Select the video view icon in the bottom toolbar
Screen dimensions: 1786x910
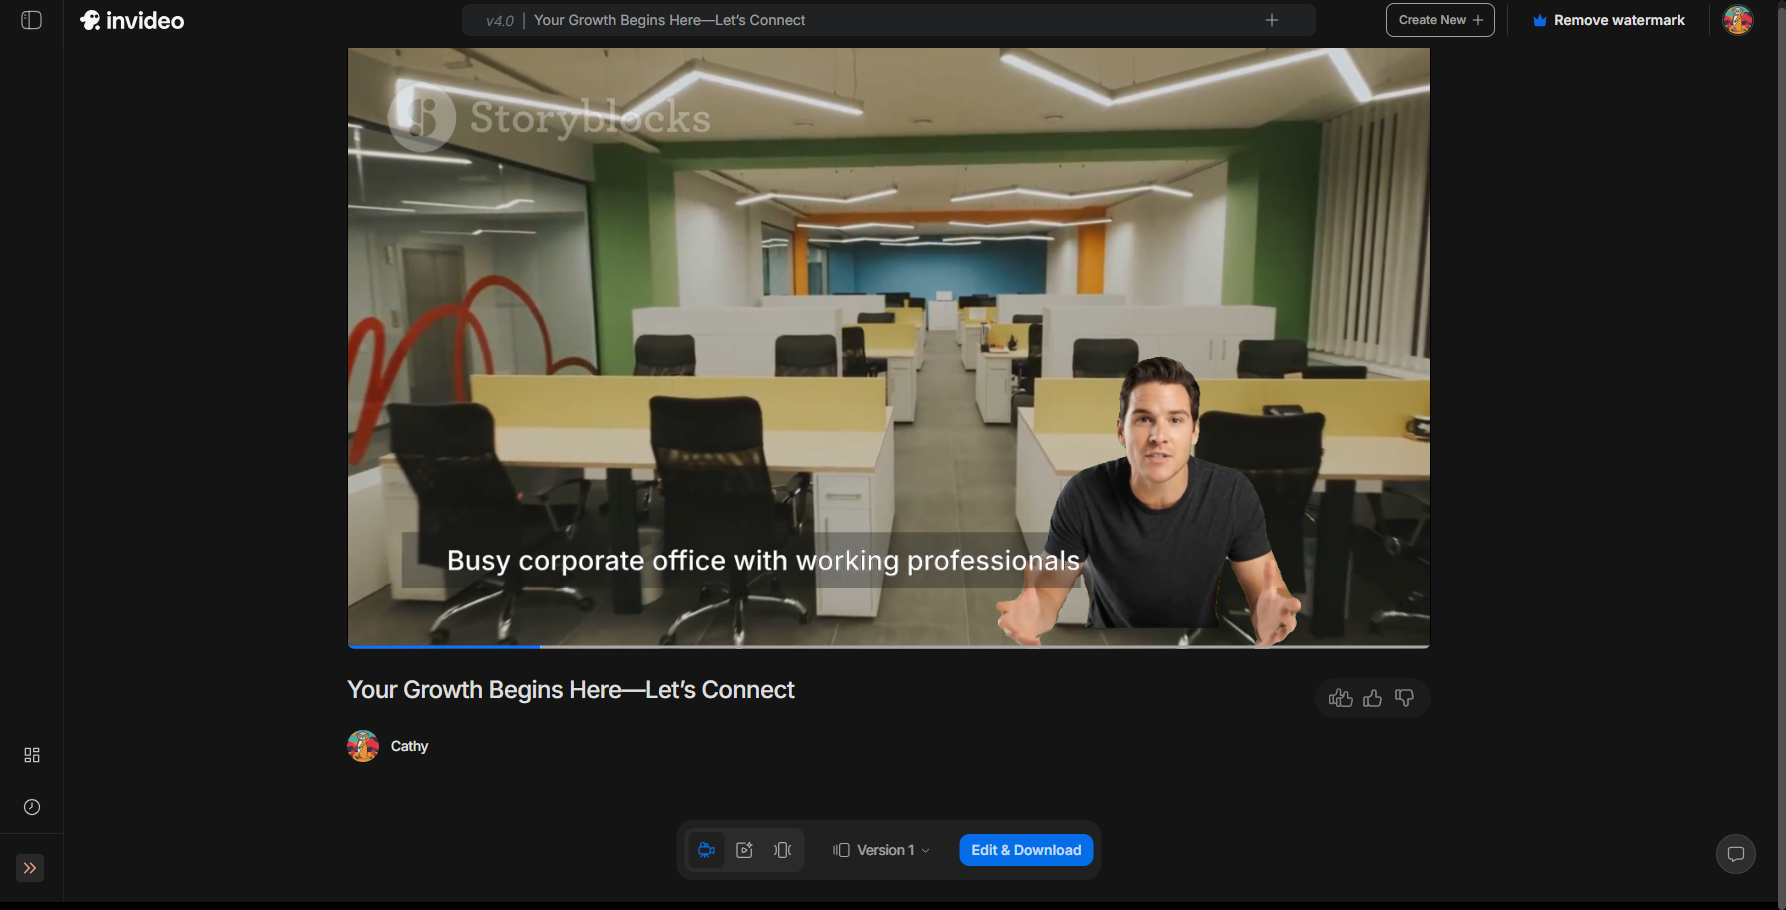(706, 850)
